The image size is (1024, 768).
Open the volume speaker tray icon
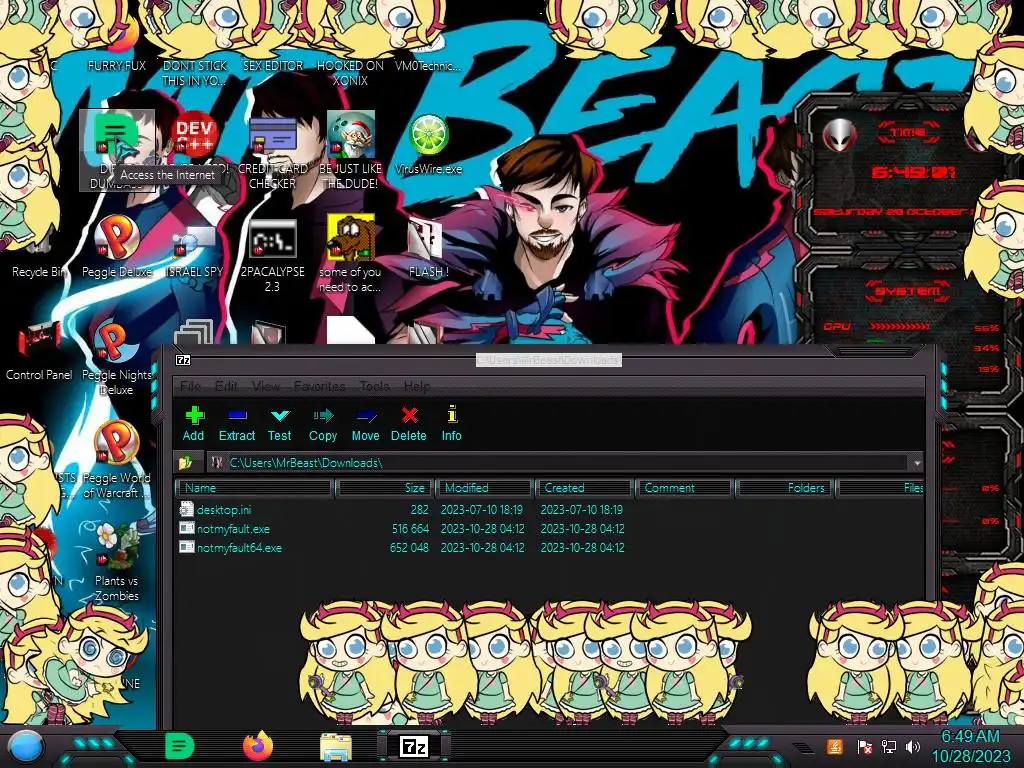(x=913, y=746)
